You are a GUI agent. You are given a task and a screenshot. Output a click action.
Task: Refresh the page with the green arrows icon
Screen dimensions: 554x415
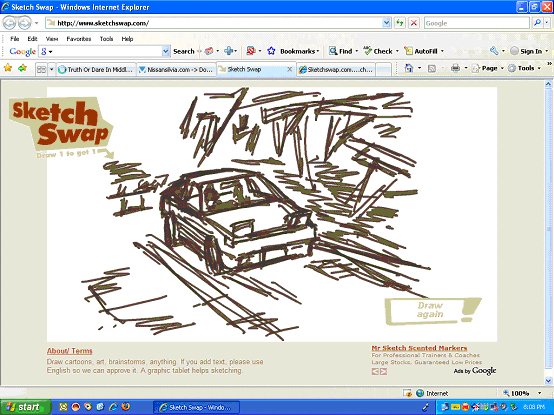click(x=400, y=23)
